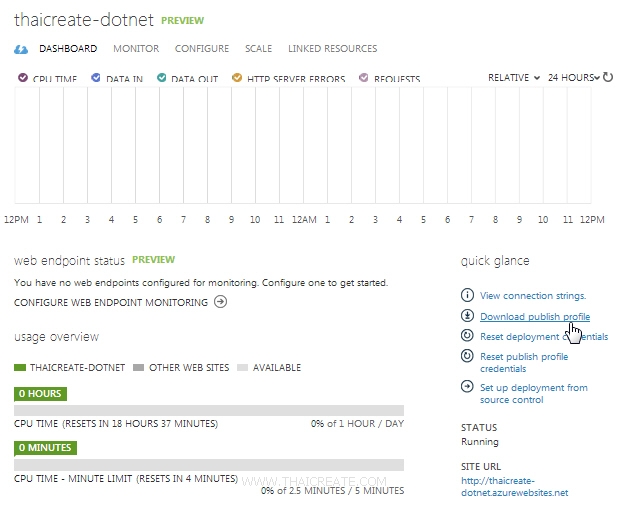The width and height of the screenshot is (631, 507).
Task: Refresh the chart with the reload icon
Action: pyautogui.click(x=608, y=77)
